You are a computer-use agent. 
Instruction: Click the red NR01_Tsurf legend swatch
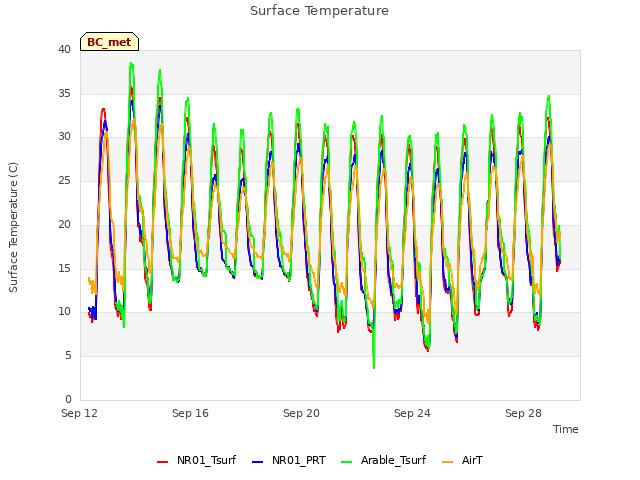[x=162, y=462]
